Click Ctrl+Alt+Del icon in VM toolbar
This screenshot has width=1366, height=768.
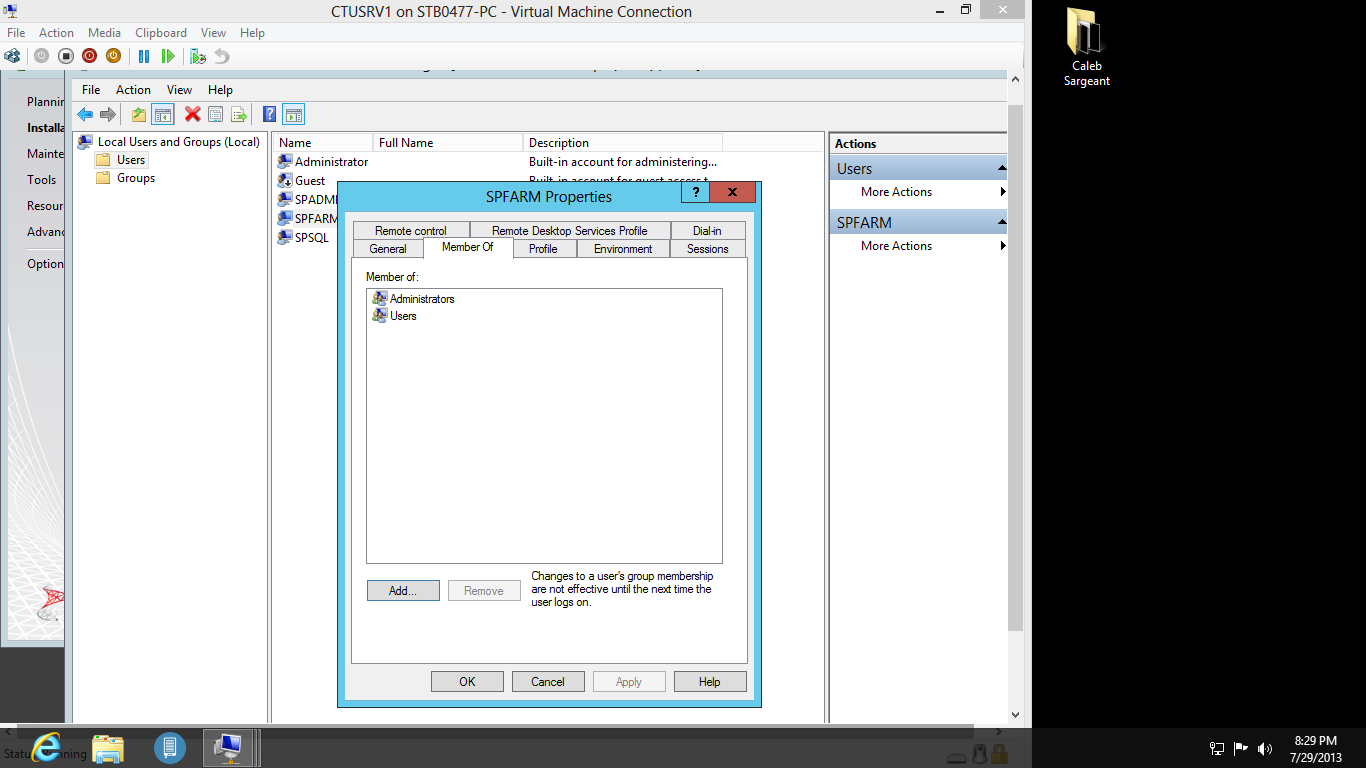point(12,56)
